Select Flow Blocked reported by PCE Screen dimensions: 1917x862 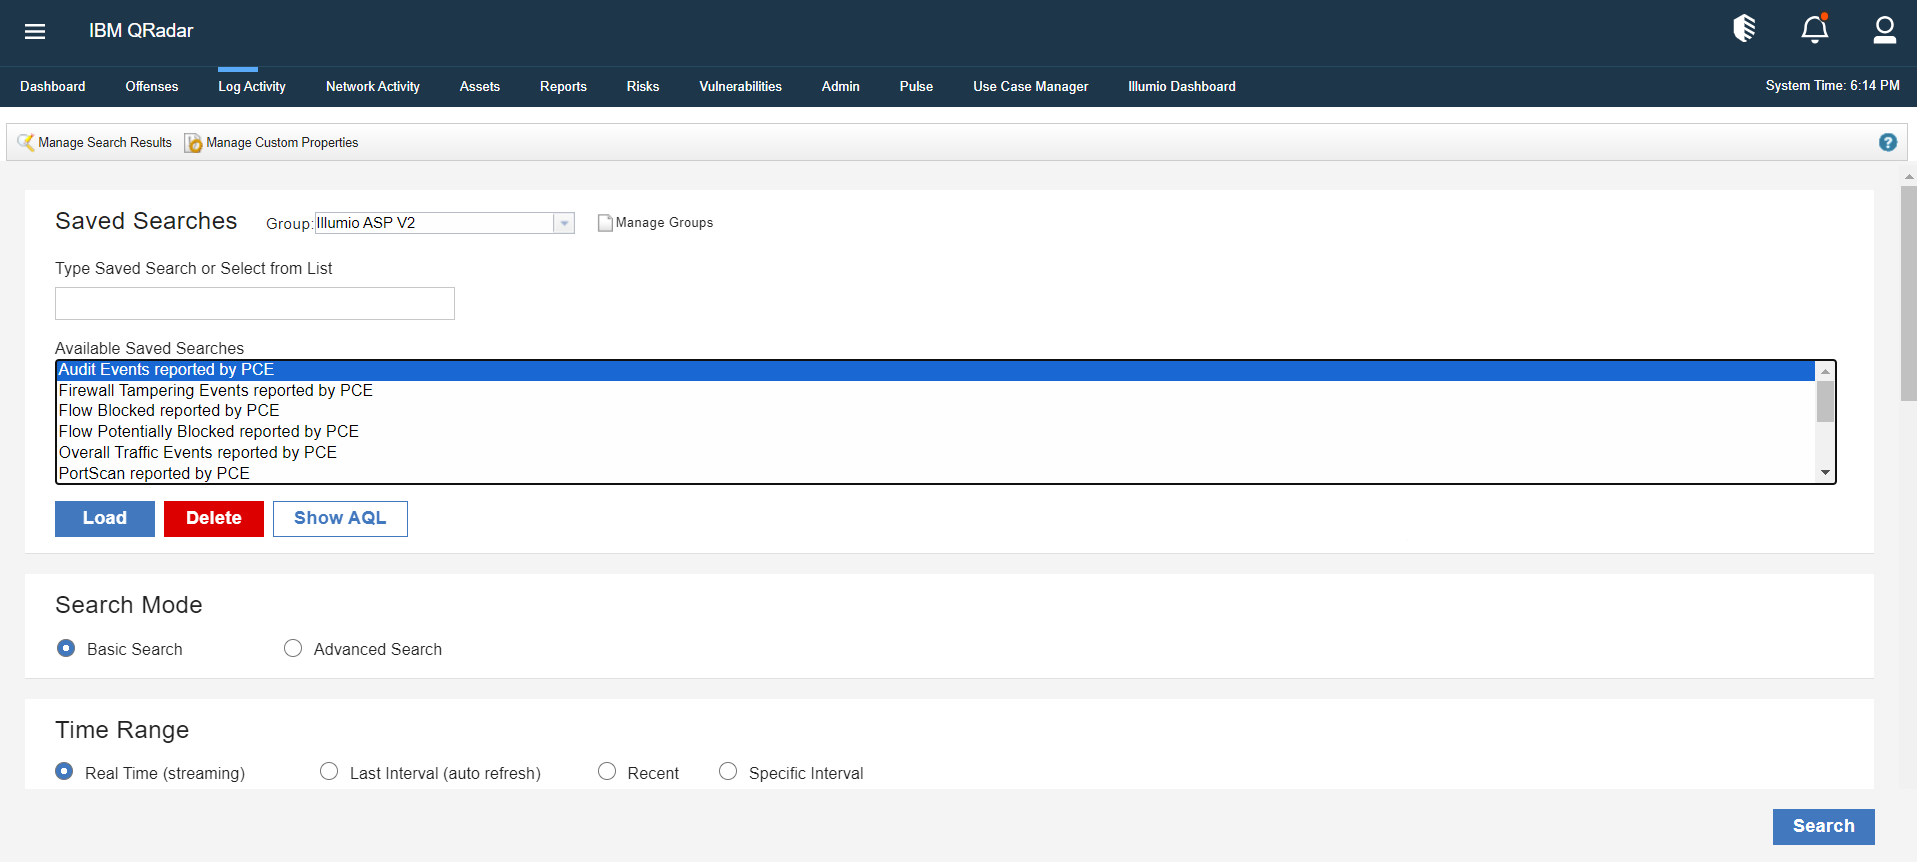[935, 411]
